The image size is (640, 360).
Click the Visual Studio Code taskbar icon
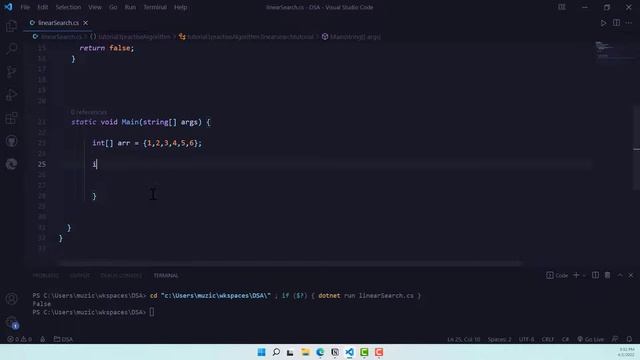coord(349,352)
